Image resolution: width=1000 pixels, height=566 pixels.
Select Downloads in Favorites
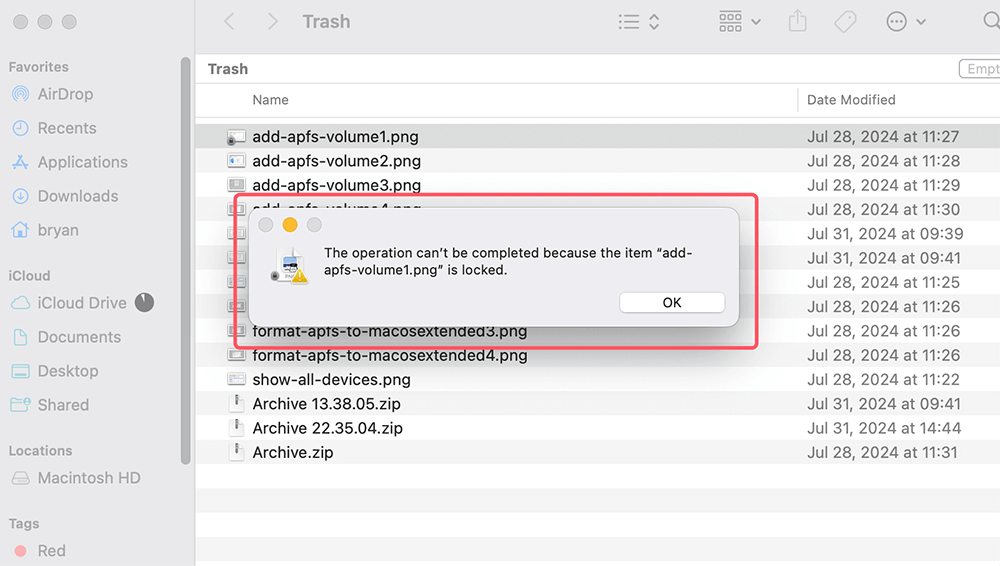click(77, 196)
